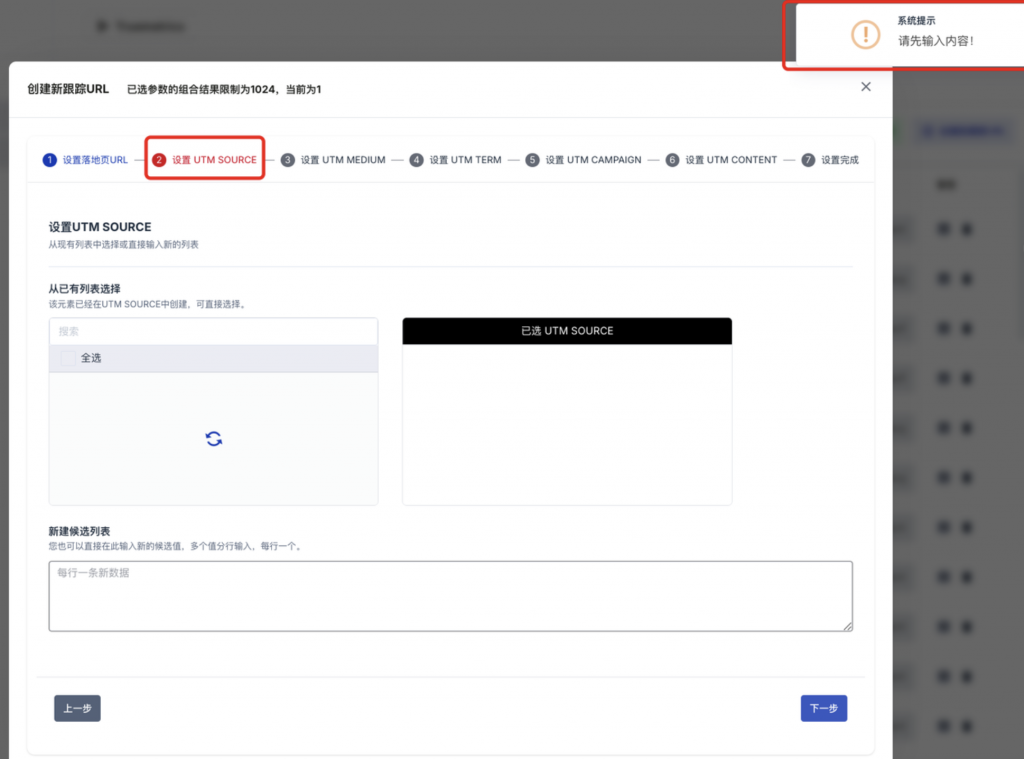Tick the 全选 select-all checkbox
1024x759 pixels.
68,358
